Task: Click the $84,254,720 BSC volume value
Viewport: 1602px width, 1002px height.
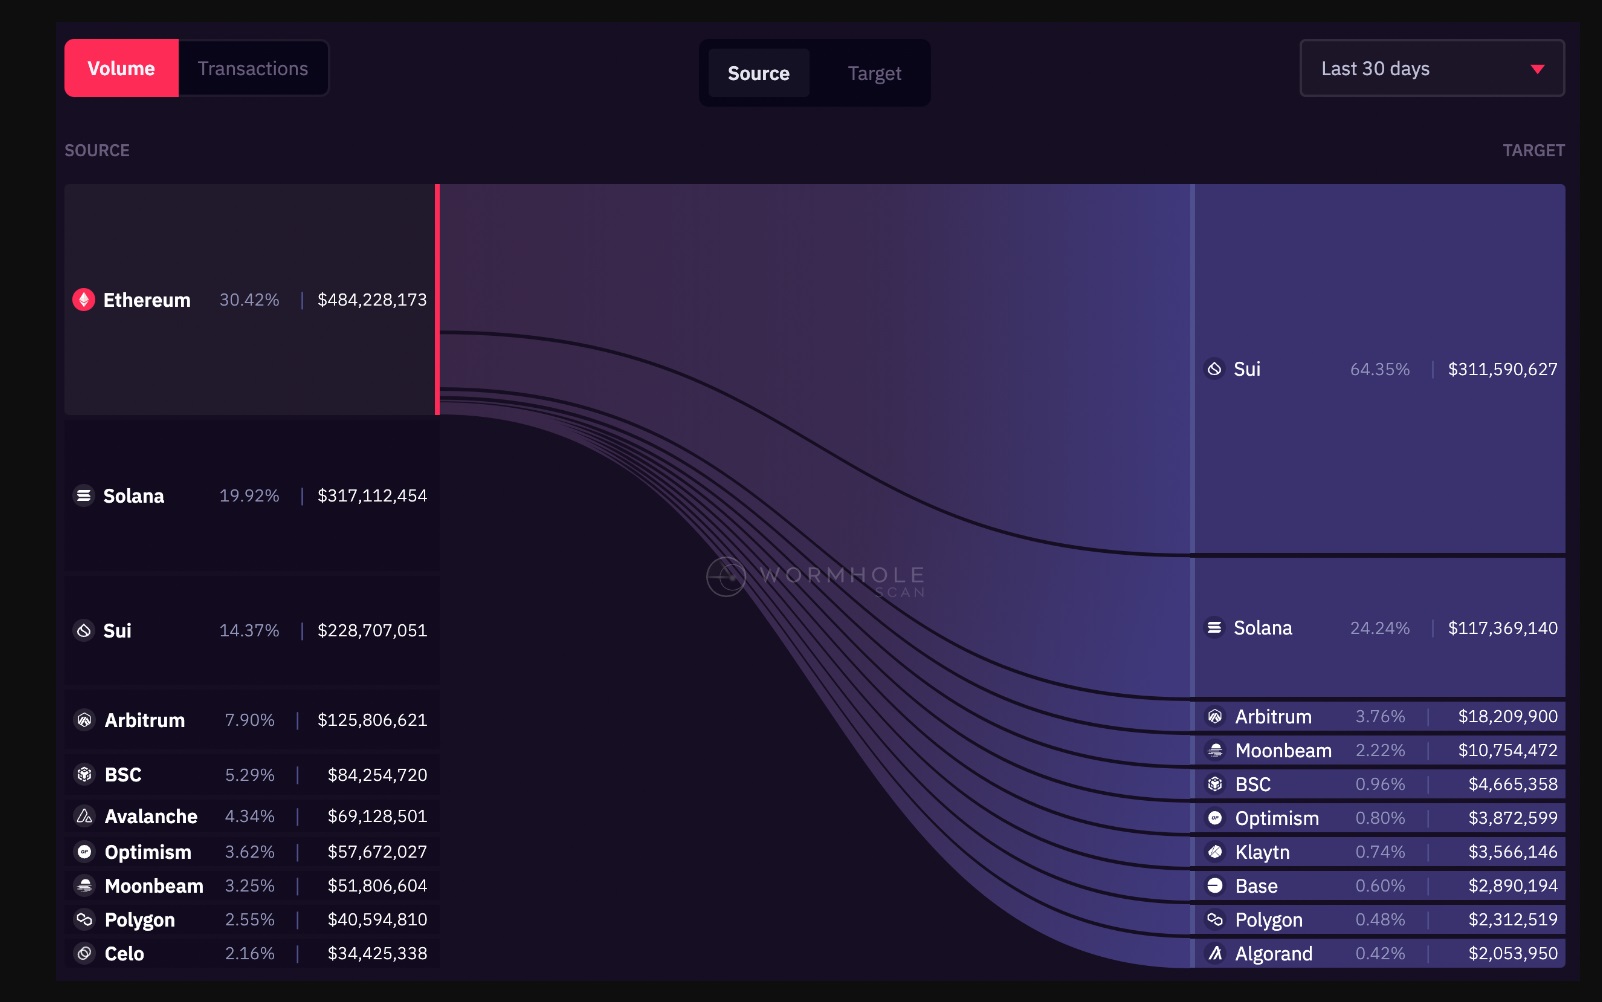Action: (377, 775)
